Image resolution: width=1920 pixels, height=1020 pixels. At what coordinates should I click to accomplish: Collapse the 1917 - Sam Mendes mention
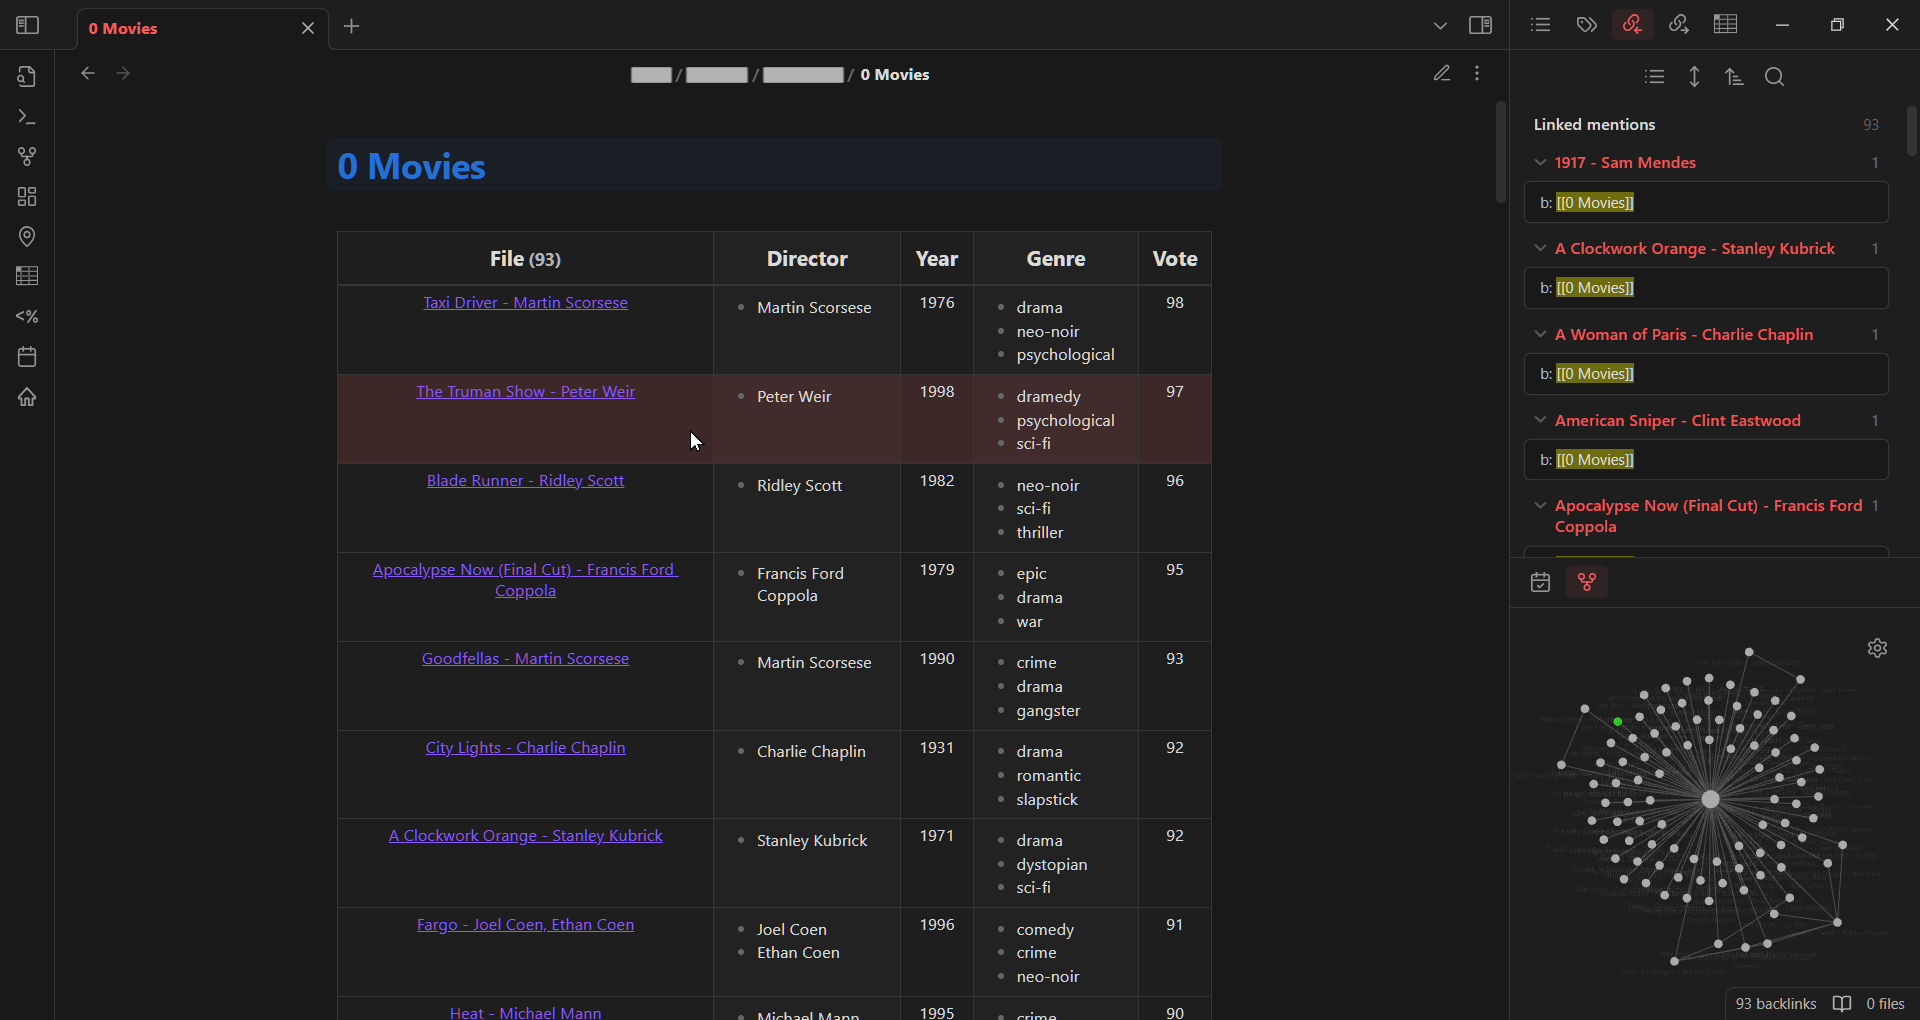click(x=1540, y=162)
